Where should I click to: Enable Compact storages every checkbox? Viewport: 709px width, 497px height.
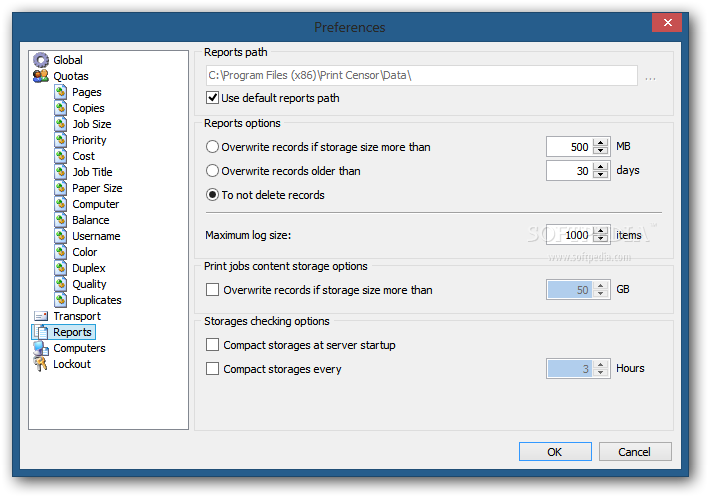coord(213,369)
